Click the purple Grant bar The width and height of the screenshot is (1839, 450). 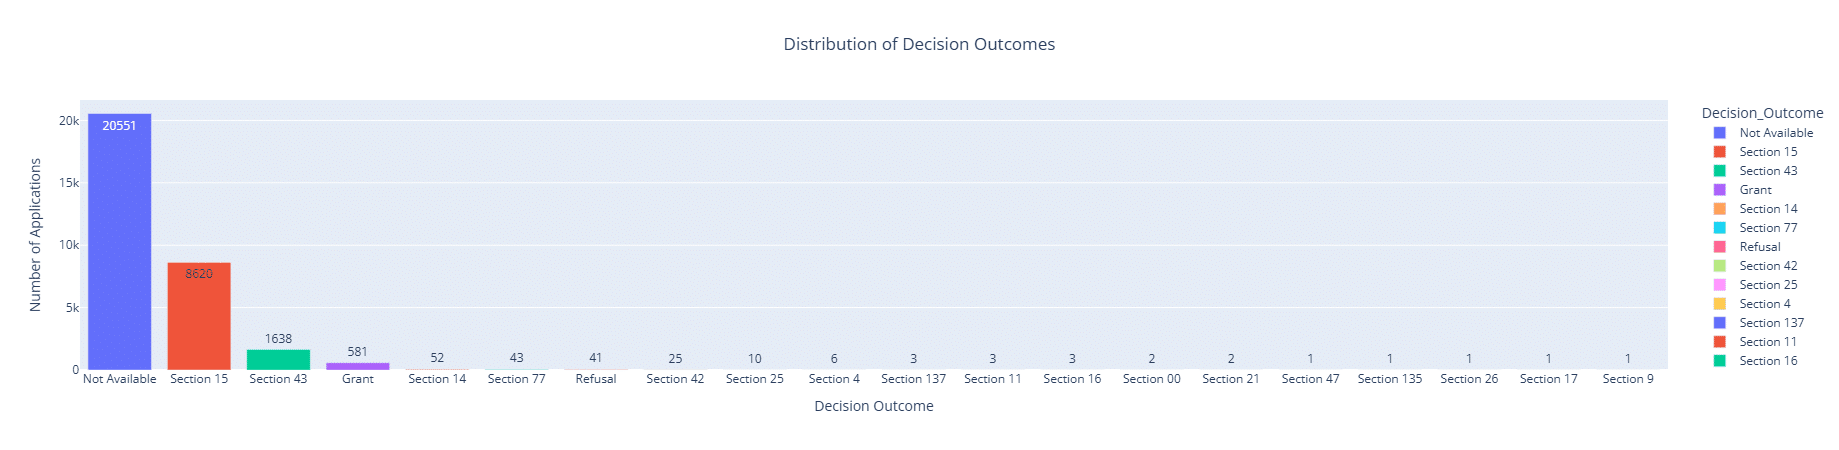(x=357, y=366)
